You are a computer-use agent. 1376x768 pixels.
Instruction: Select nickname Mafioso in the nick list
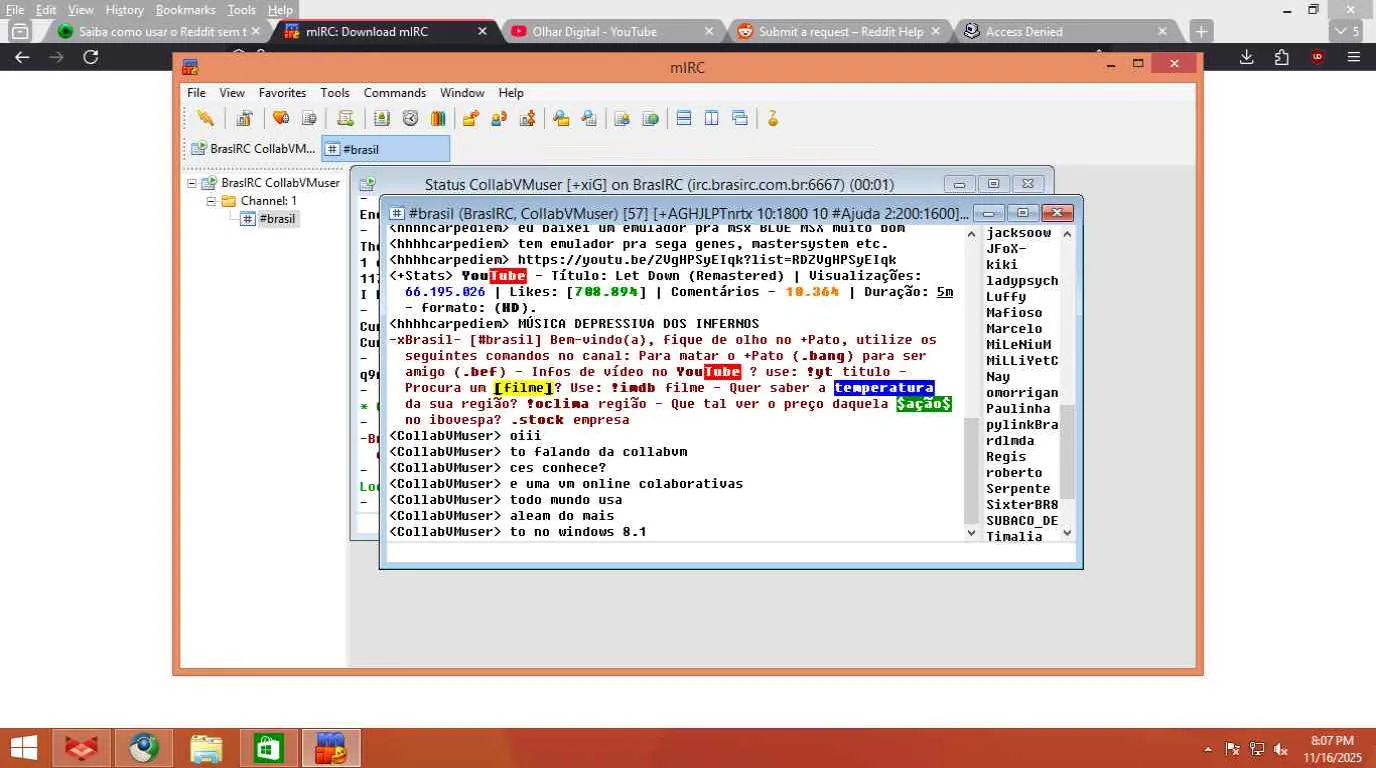point(1014,313)
